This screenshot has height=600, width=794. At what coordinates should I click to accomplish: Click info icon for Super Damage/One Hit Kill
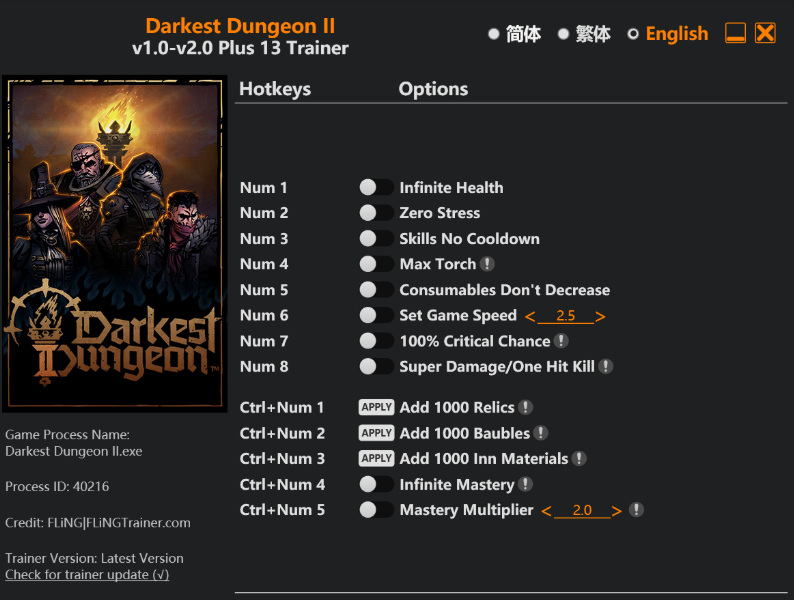[x=605, y=366]
